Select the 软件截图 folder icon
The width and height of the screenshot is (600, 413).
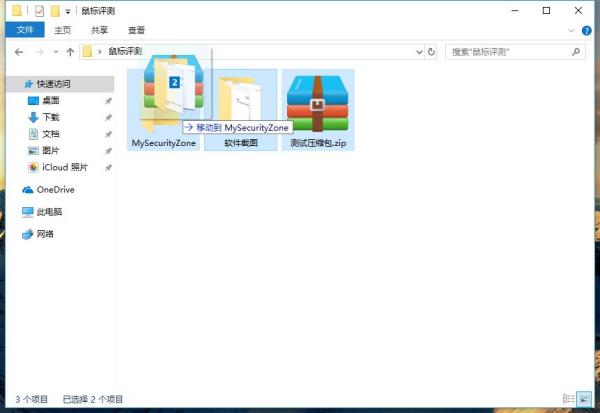tap(240, 100)
